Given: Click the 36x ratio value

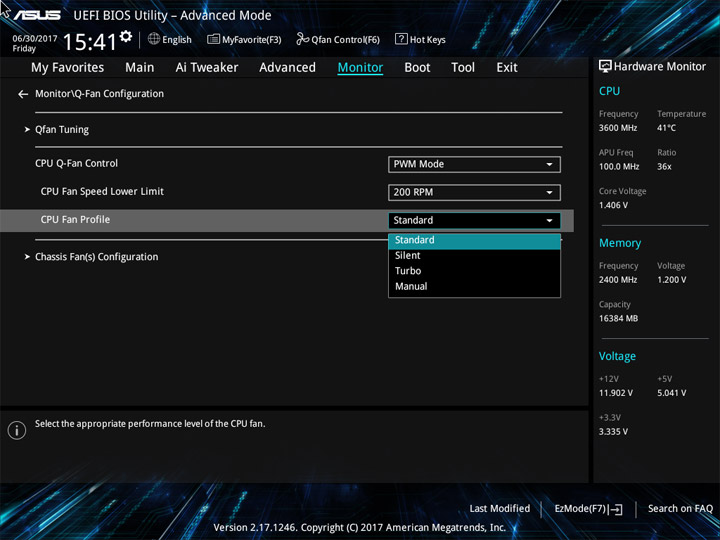Looking at the screenshot, I should pyautogui.click(x=664, y=167).
